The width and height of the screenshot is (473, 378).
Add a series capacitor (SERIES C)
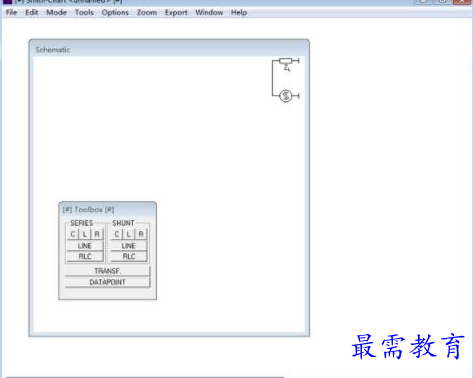click(73, 234)
